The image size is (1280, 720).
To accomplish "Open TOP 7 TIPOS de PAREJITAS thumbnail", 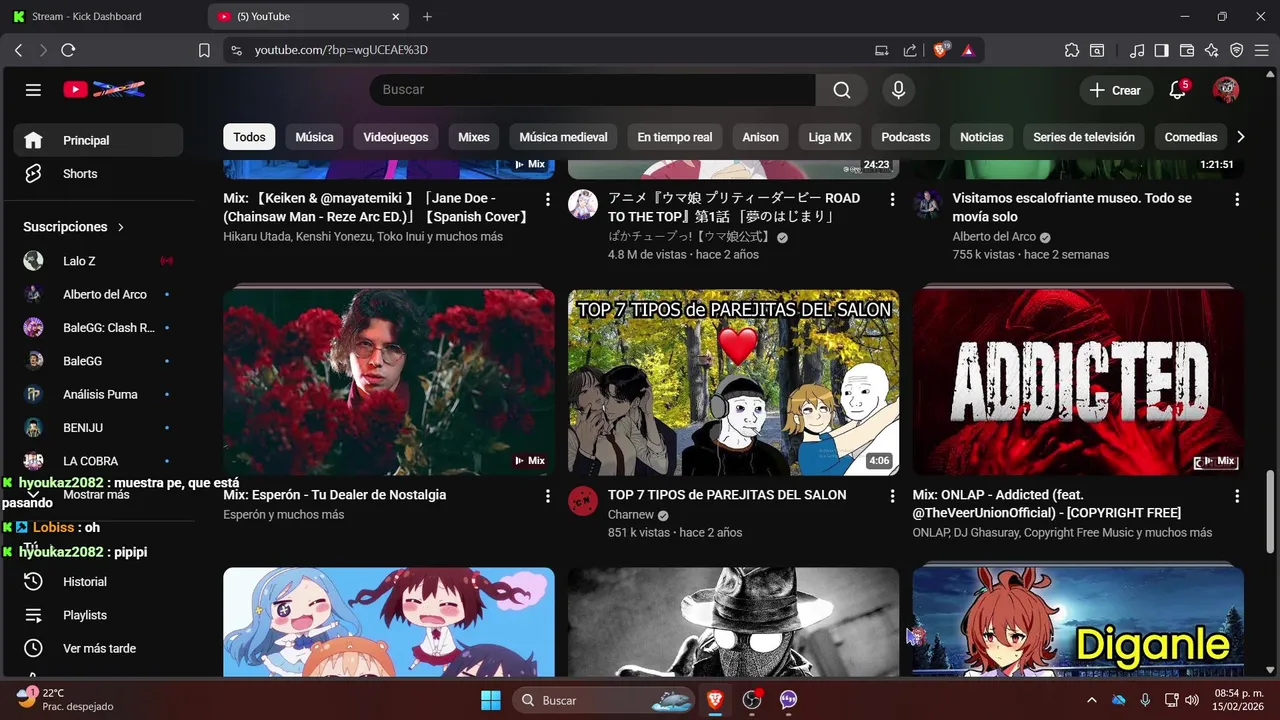I will coord(733,383).
